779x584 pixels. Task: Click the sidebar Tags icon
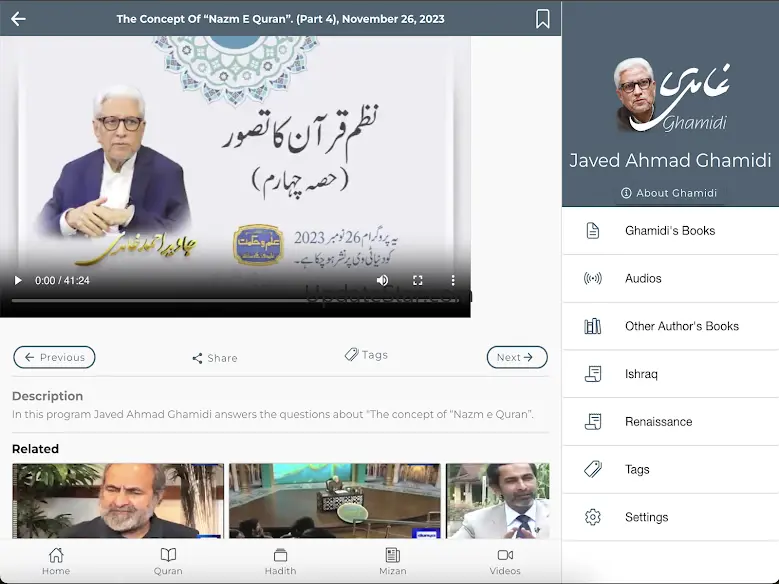593,469
